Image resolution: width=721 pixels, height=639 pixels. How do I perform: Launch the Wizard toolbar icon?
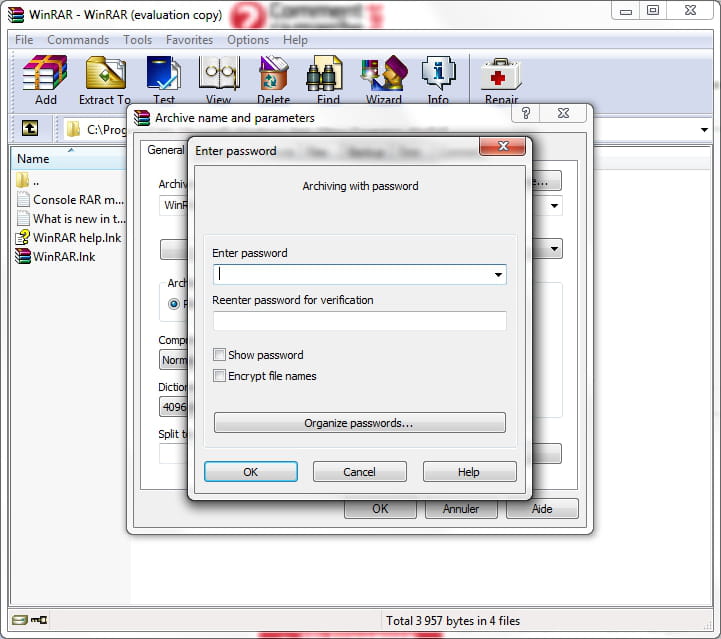click(x=384, y=73)
